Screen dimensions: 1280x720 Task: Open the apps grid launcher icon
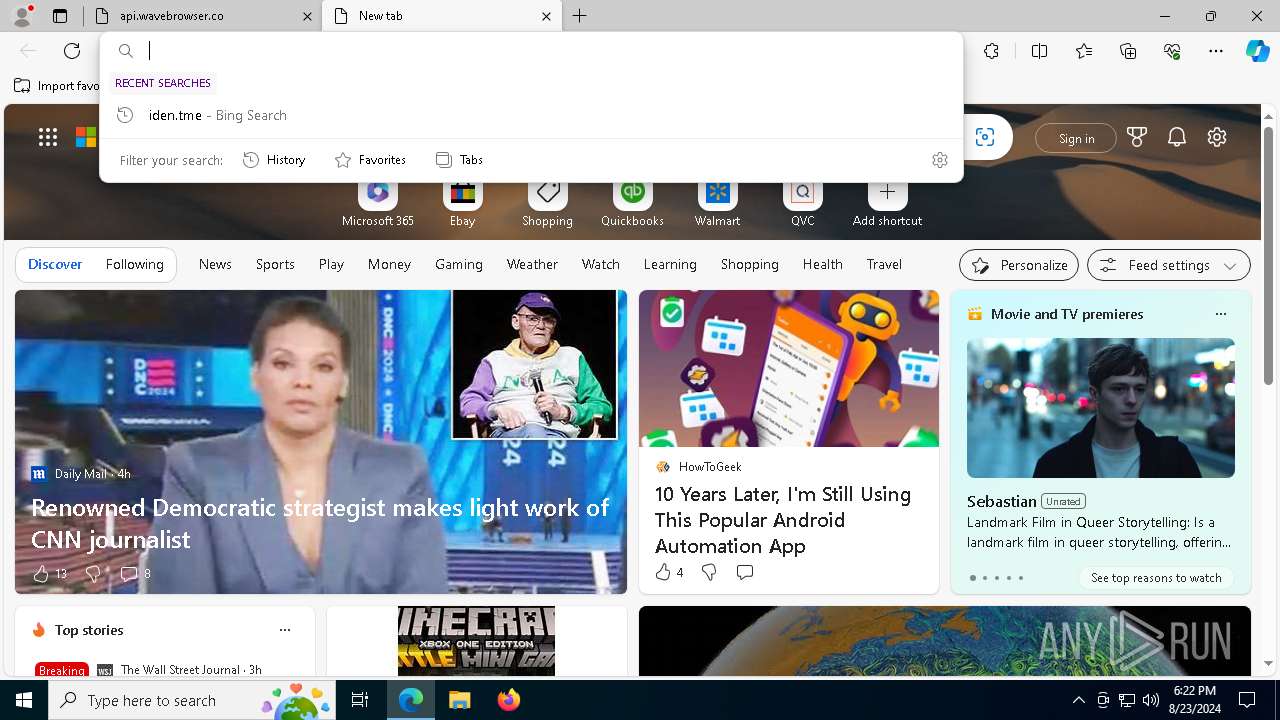pos(48,138)
